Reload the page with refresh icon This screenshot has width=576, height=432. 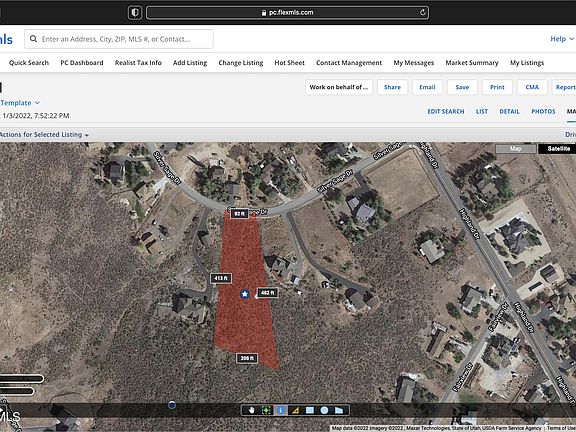[423, 12]
